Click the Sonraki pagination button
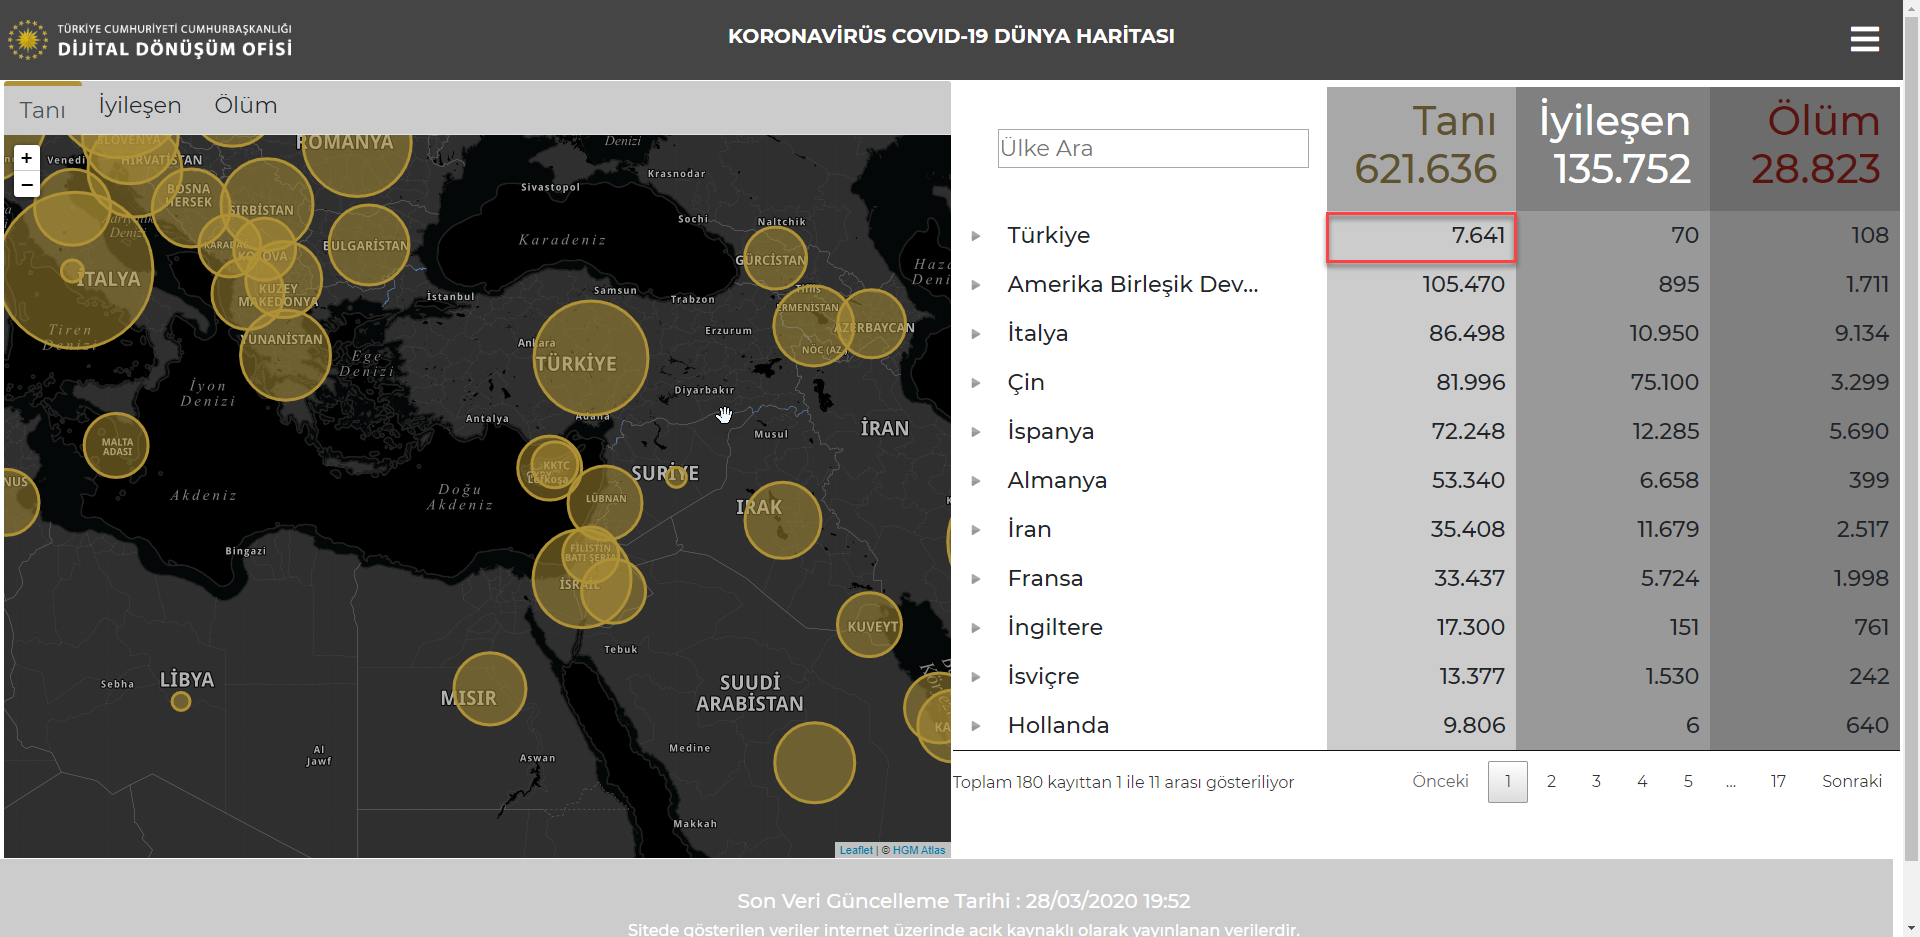This screenshot has height=937, width=1920. [1851, 782]
